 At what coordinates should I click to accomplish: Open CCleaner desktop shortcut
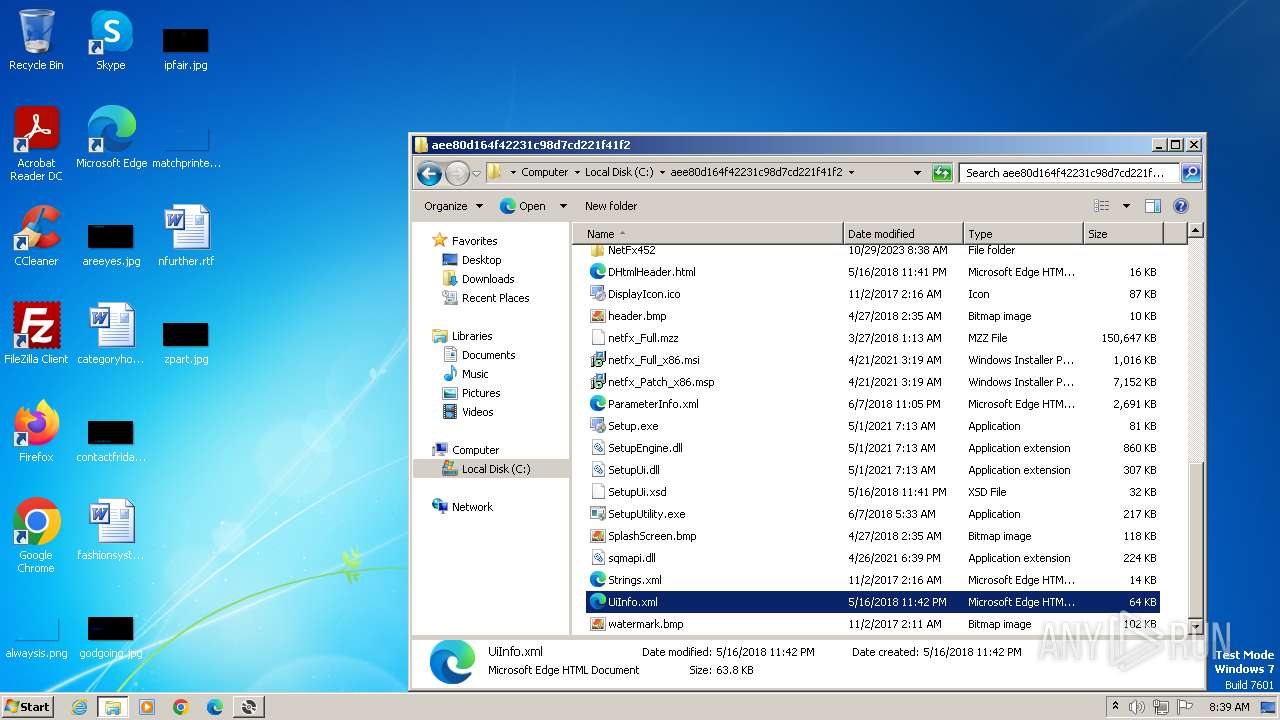36,236
